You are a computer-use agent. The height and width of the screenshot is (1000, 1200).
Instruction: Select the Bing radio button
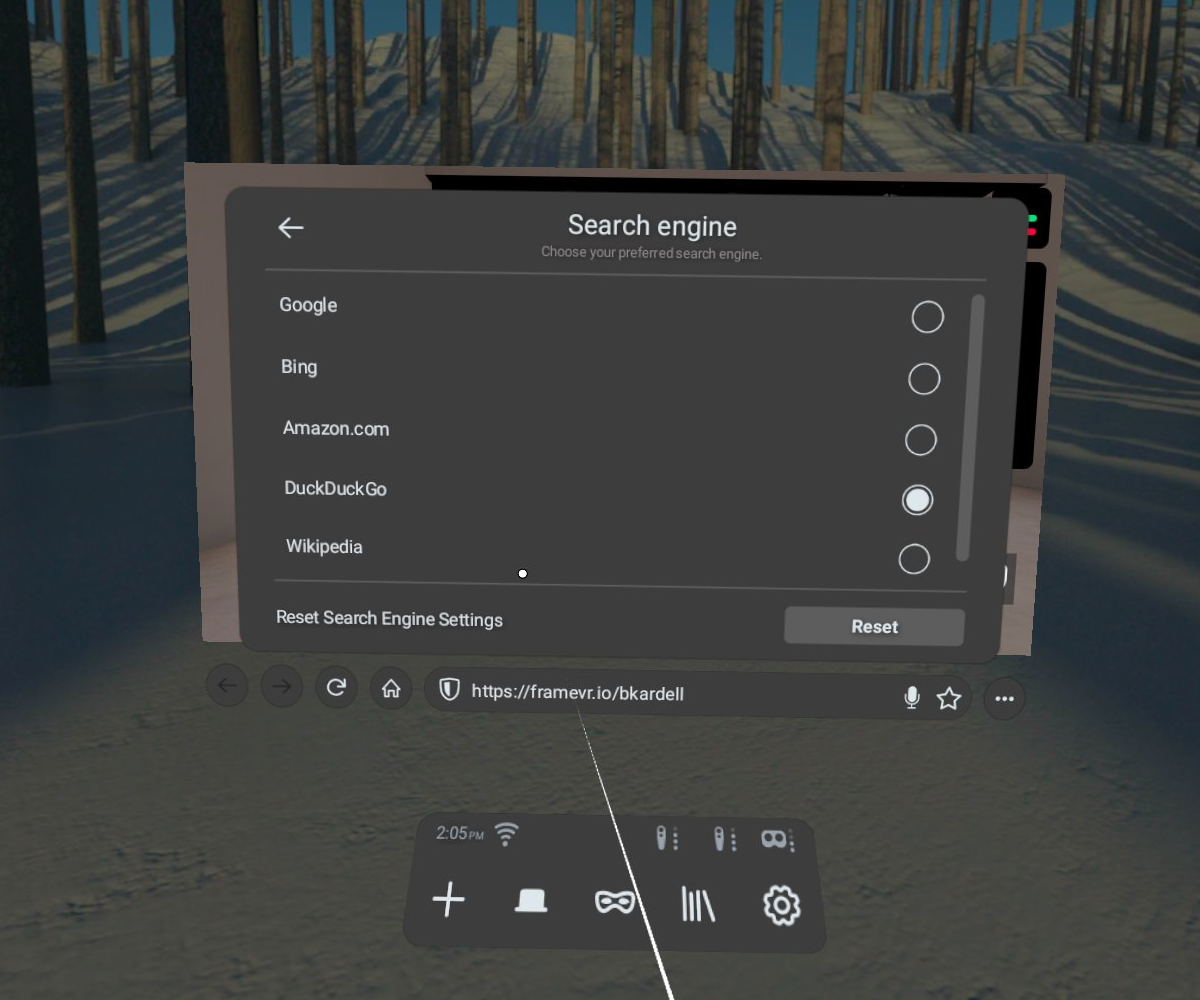point(924,379)
